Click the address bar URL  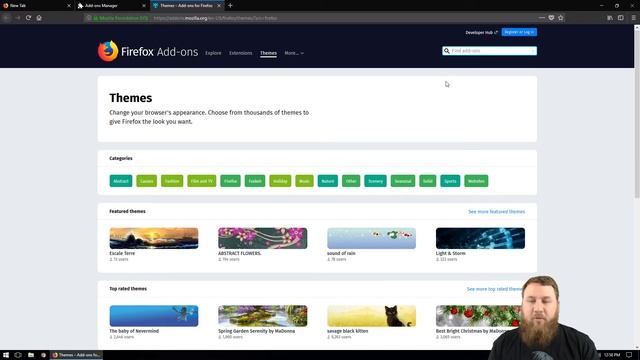point(215,18)
